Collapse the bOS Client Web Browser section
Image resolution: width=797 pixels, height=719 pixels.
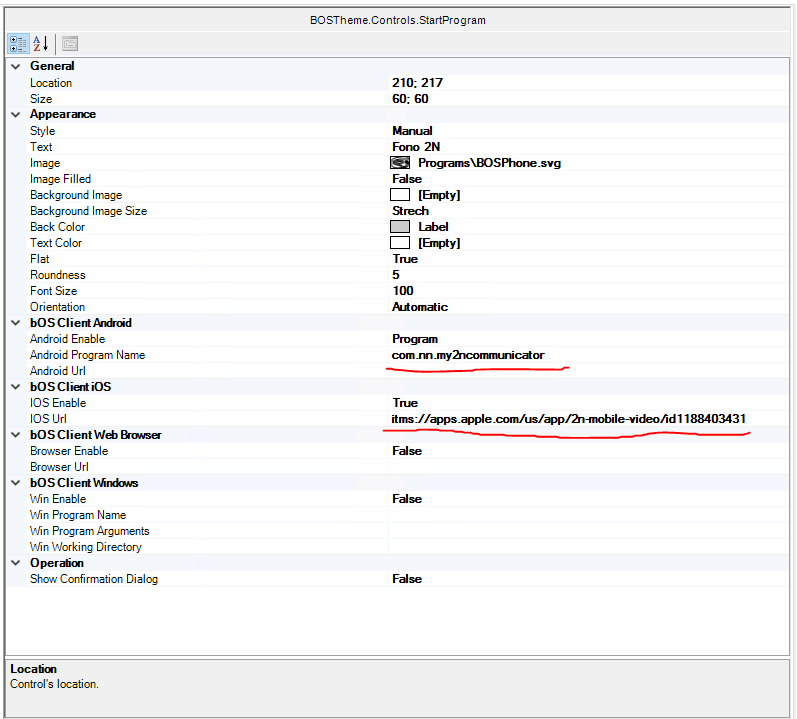(15, 435)
